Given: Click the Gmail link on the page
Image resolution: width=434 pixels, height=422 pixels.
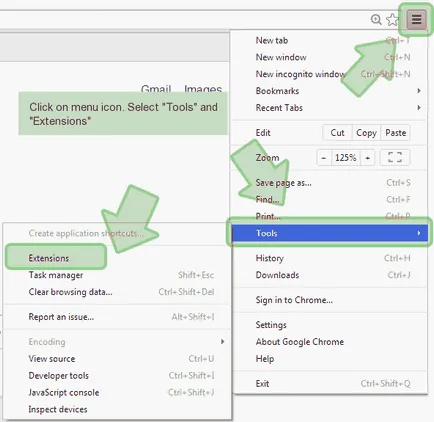Looking at the screenshot, I should point(156,89).
